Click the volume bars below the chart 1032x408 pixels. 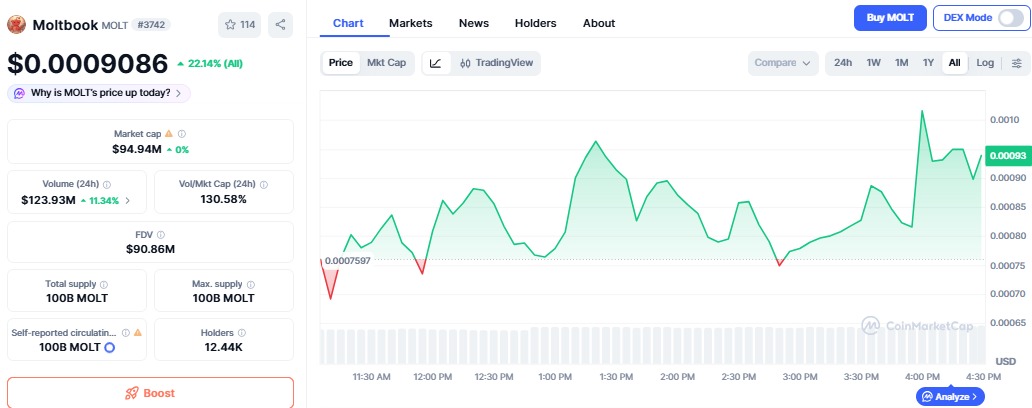pyautogui.click(x=650, y=345)
